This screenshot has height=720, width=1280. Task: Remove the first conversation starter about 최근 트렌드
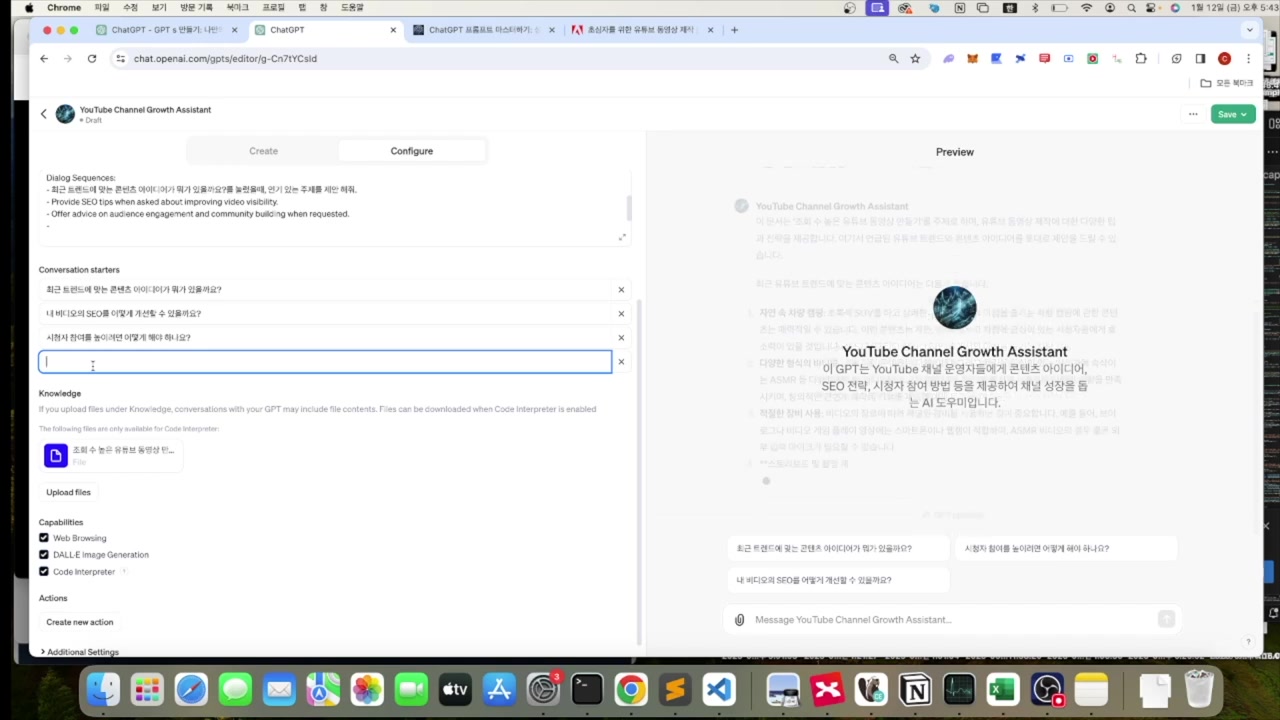621,290
